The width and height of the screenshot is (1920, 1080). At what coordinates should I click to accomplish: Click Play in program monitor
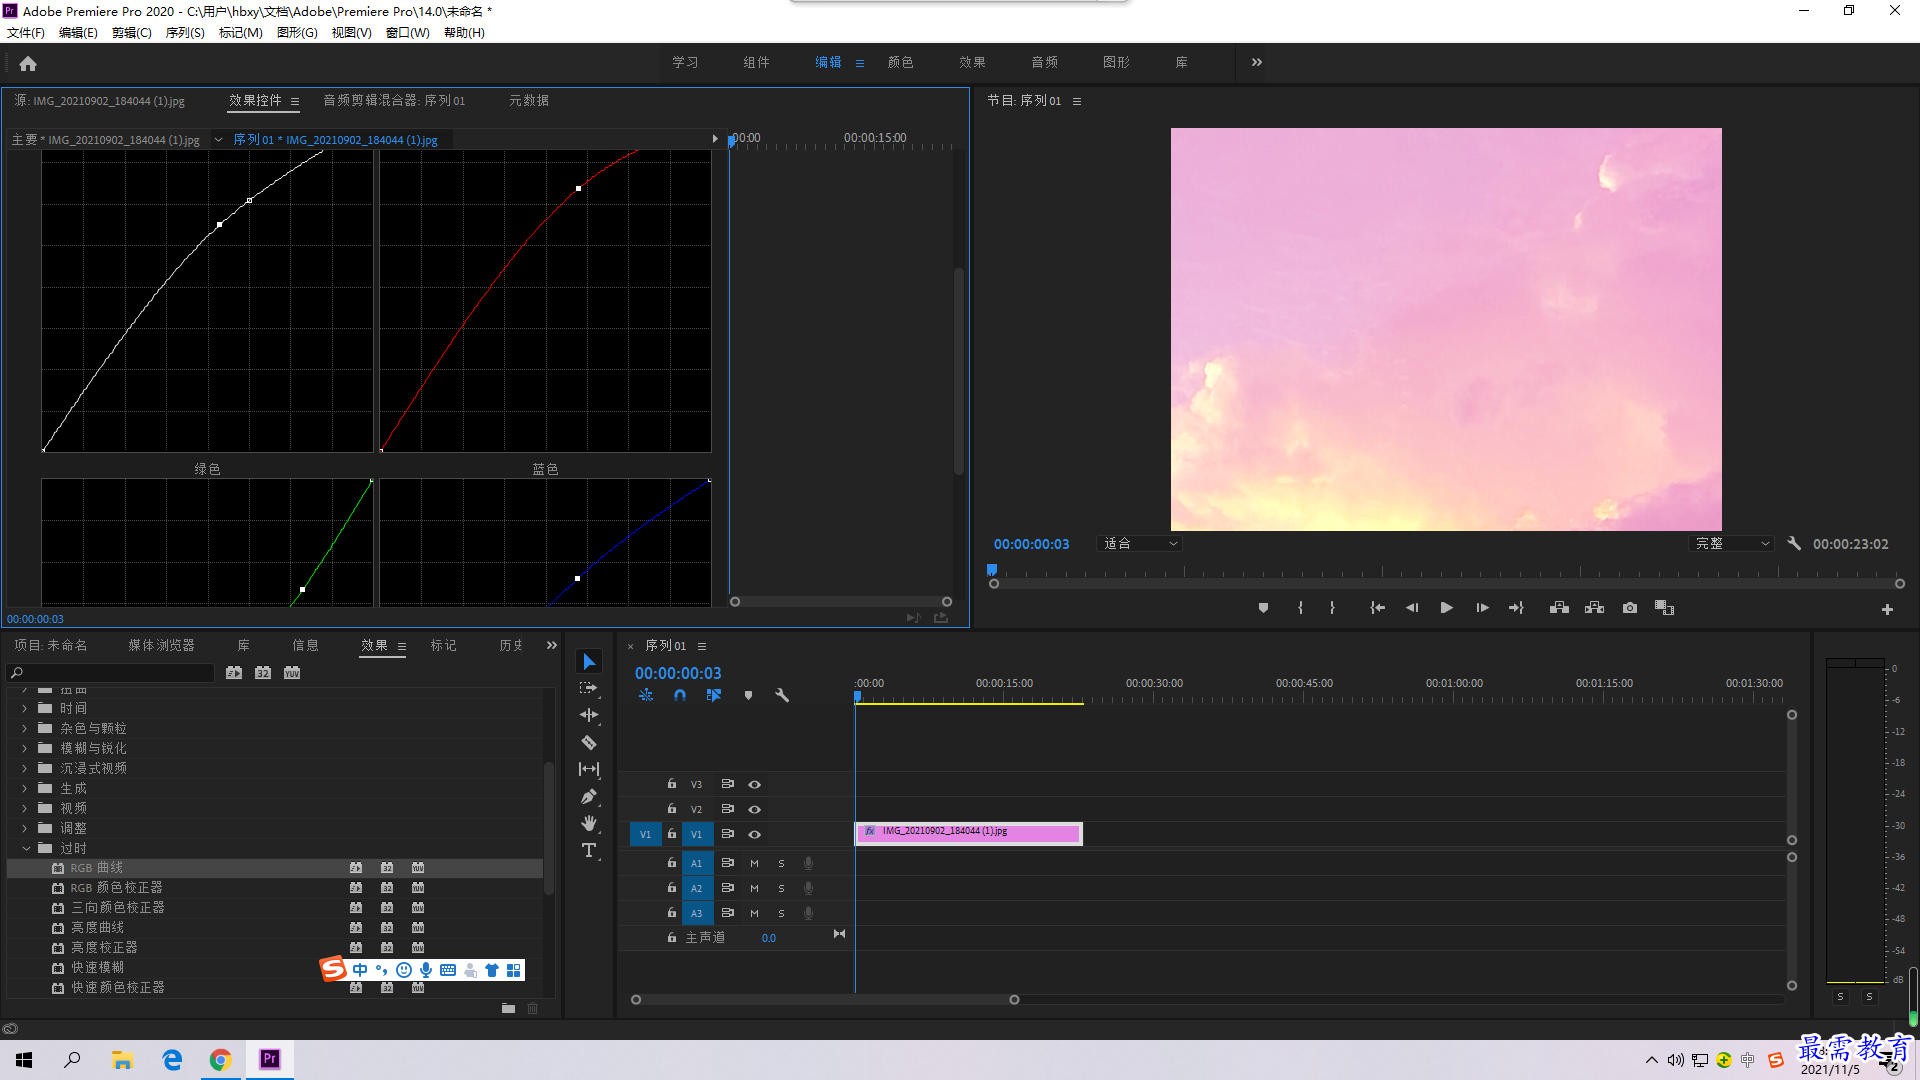point(1446,608)
